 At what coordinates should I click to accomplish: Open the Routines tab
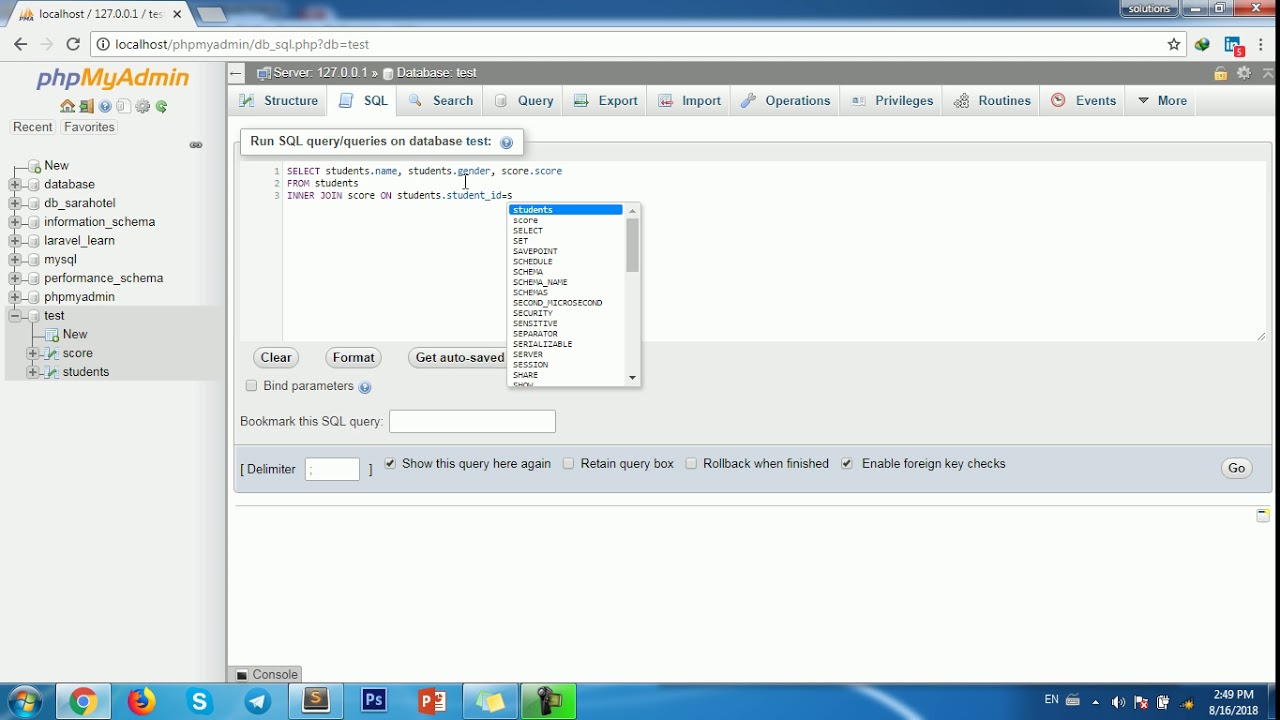click(x=992, y=101)
